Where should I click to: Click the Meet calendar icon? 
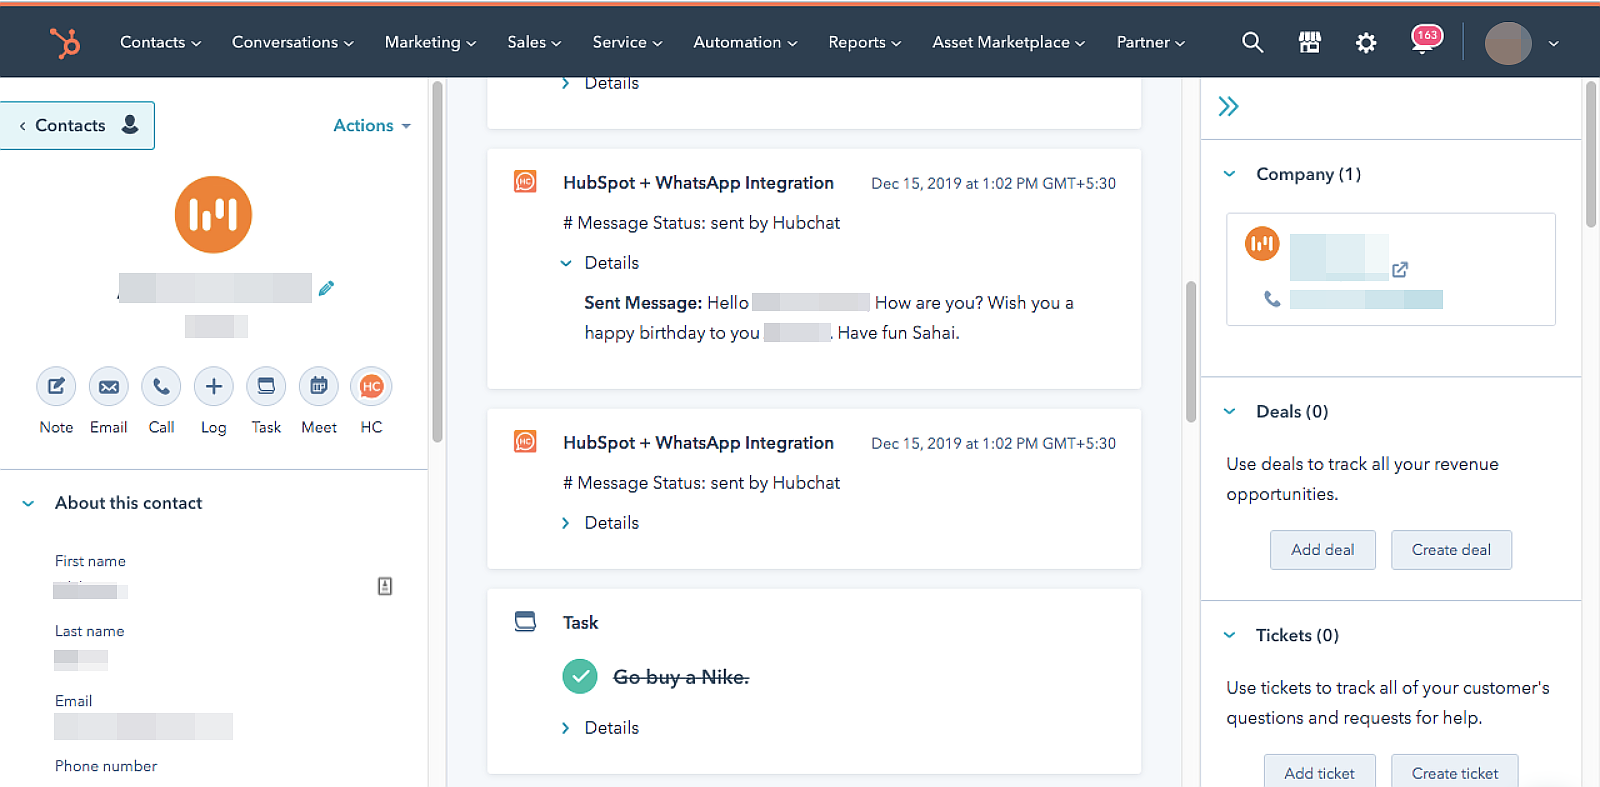[x=319, y=386]
